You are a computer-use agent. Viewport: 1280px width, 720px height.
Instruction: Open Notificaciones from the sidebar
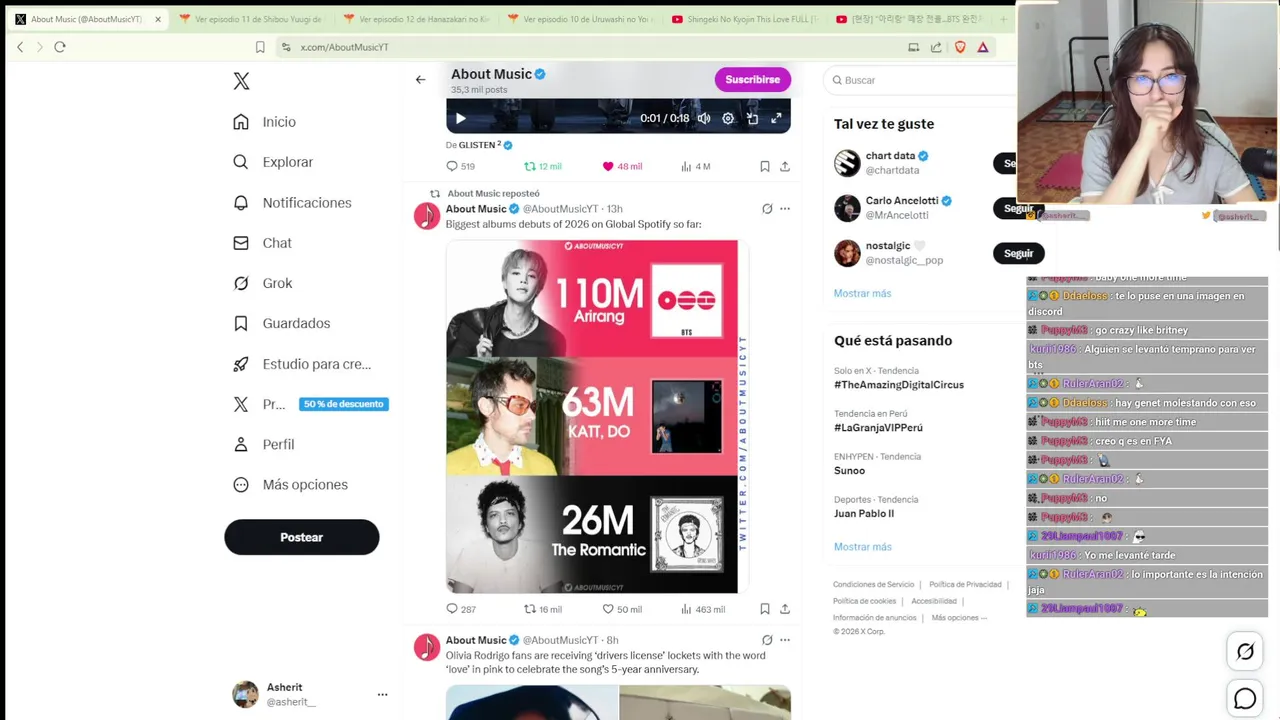tap(292, 202)
